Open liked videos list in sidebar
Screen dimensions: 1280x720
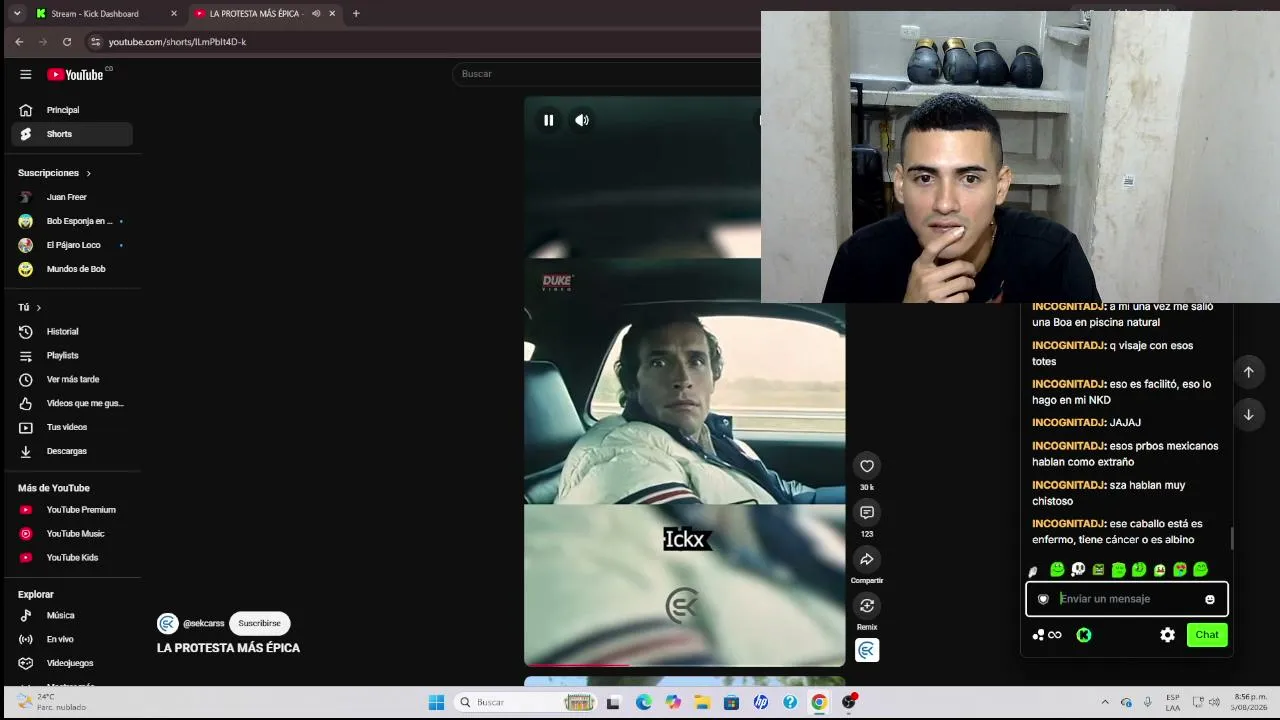click(72, 403)
